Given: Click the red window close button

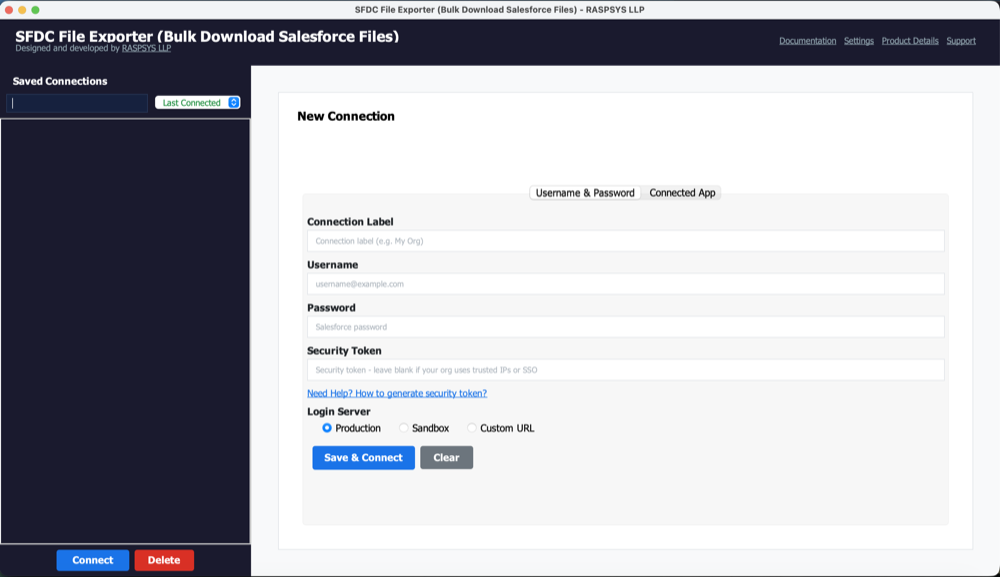Looking at the screenshot, I should click(x=9, y=10).
